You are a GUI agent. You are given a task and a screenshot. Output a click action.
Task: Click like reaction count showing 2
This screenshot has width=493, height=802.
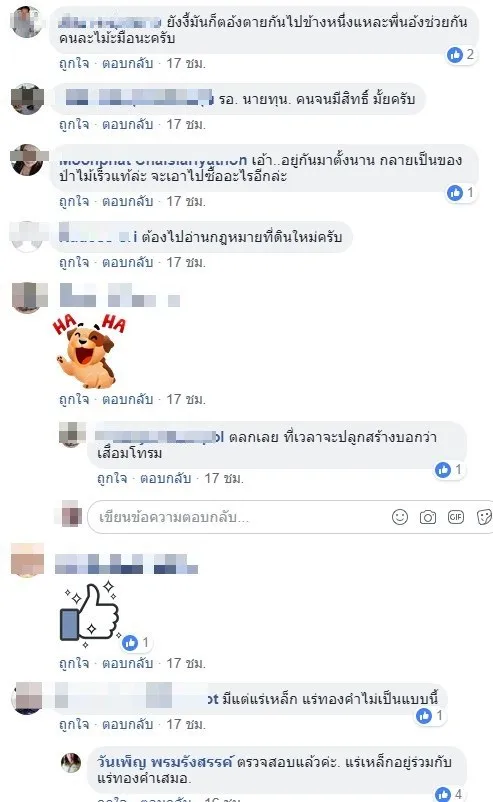[461, 54]
